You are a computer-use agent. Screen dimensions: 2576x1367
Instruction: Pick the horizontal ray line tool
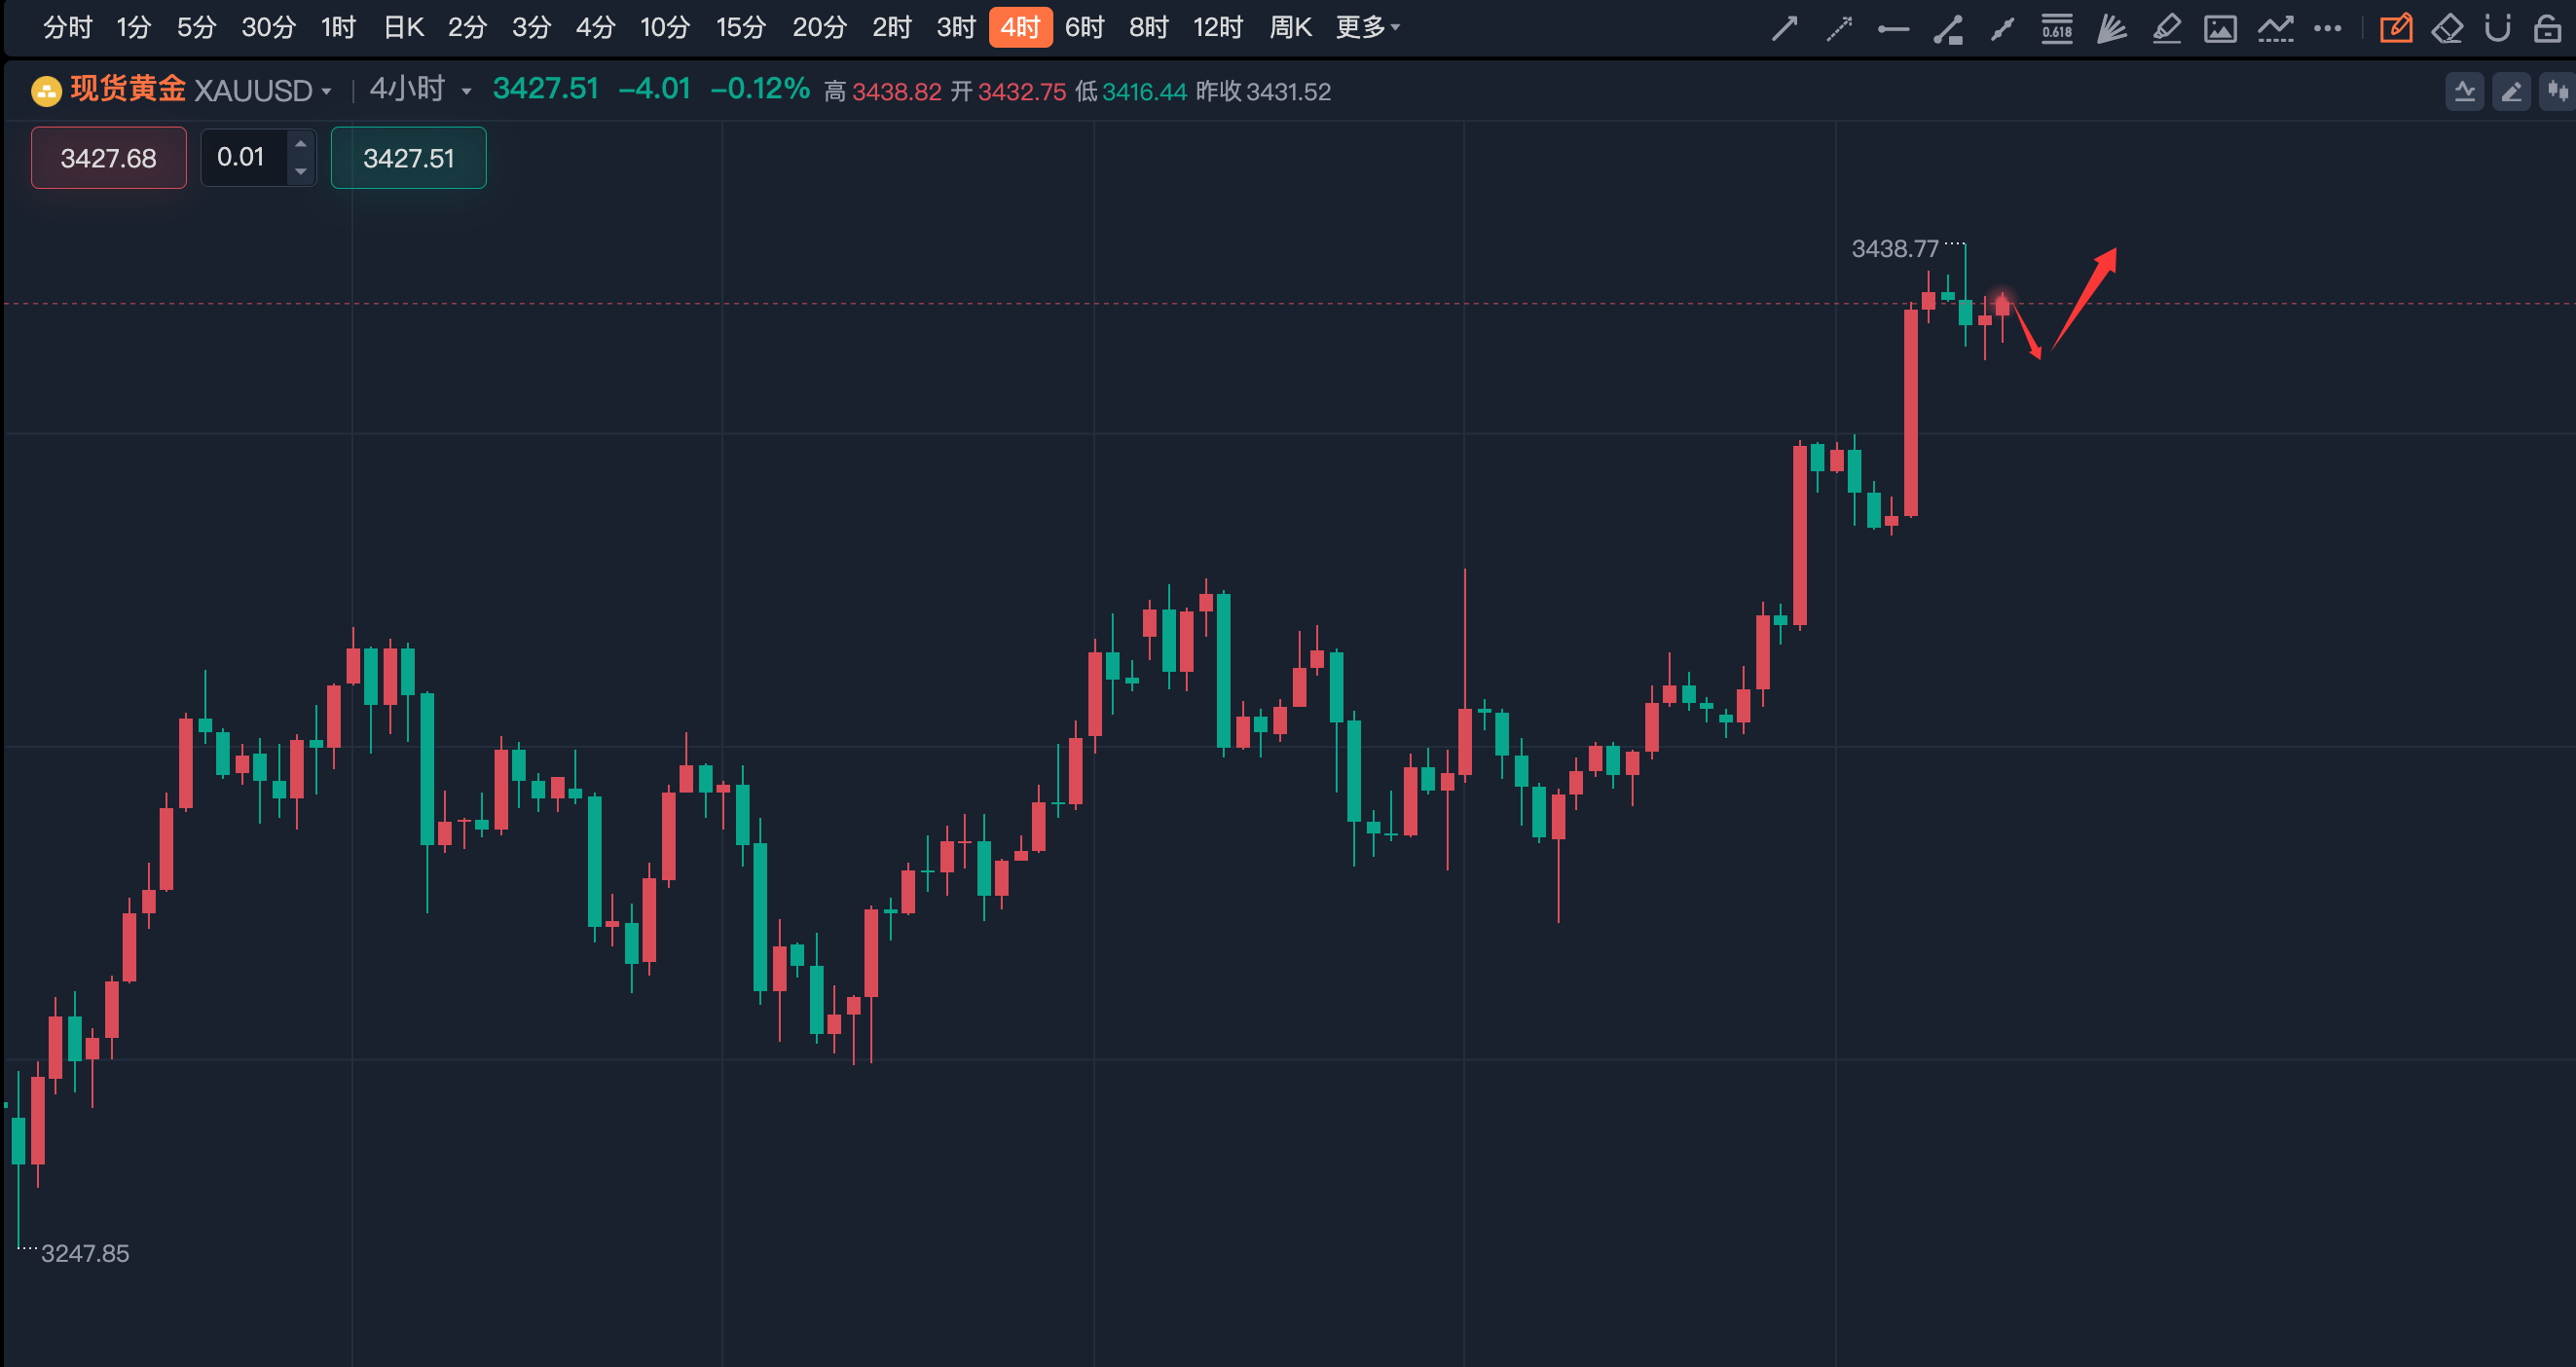point(1892,29)
